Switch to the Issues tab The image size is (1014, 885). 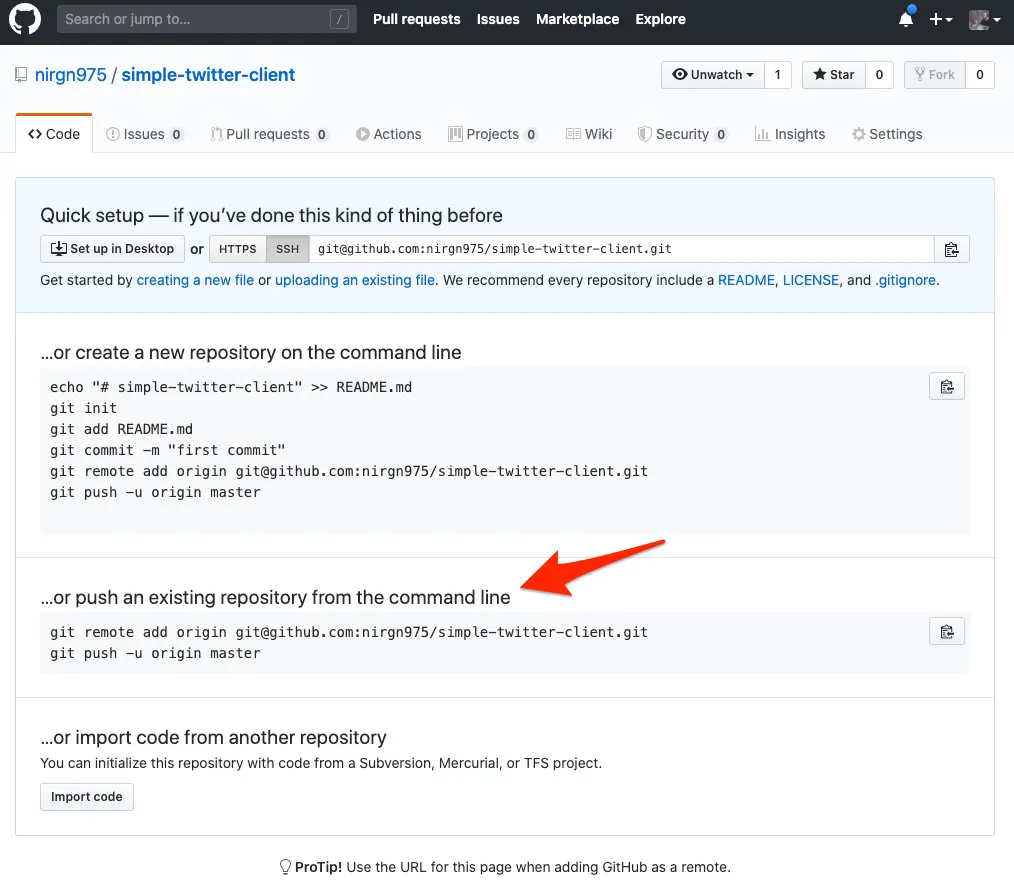pos(144,134)
